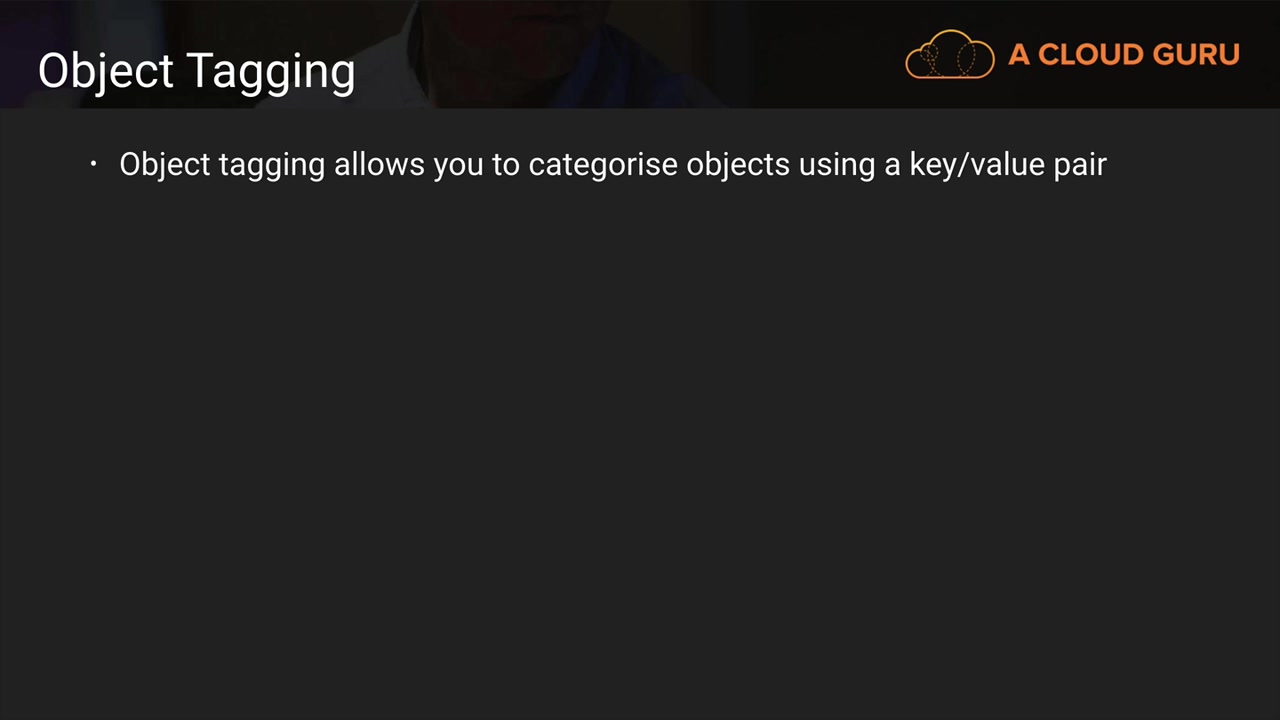This screenshot has width=1280, height=720.
Task: Click the bullet point dot marker
Action: 93,164
